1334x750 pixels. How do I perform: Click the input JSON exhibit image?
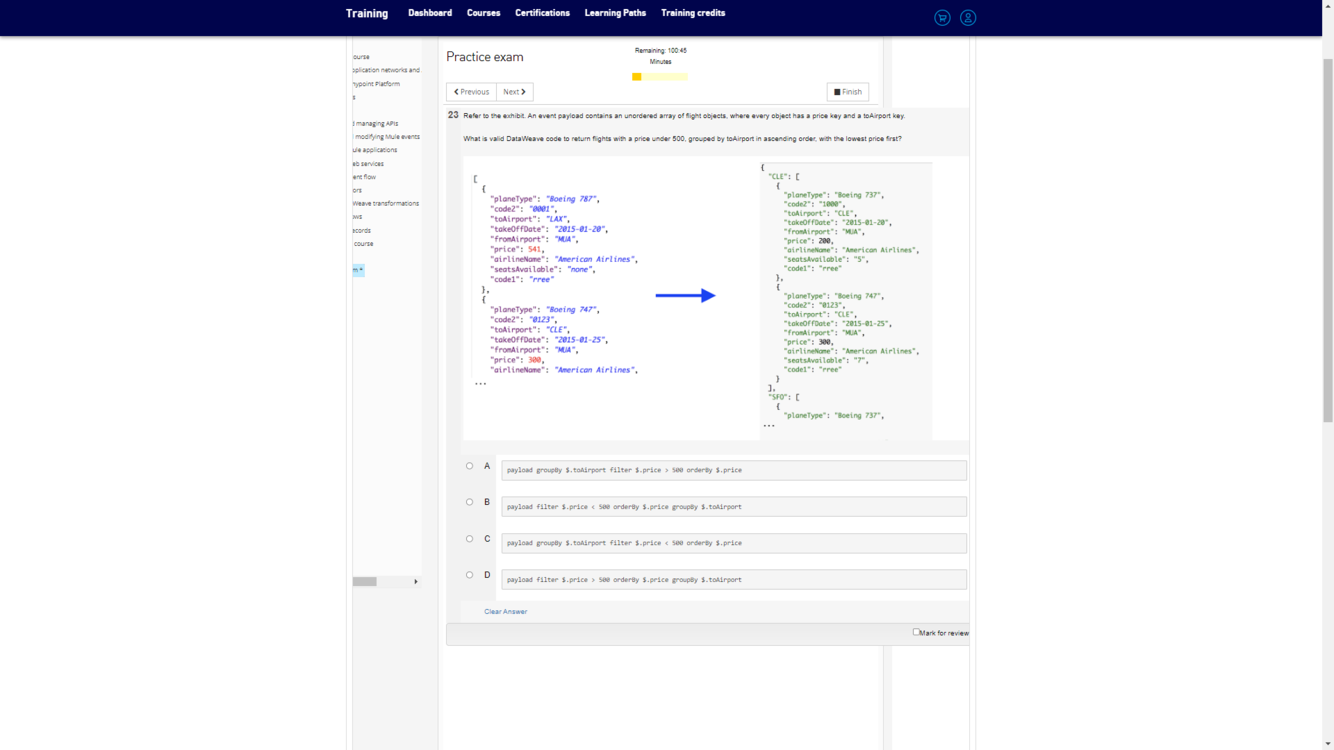[556, 283]
